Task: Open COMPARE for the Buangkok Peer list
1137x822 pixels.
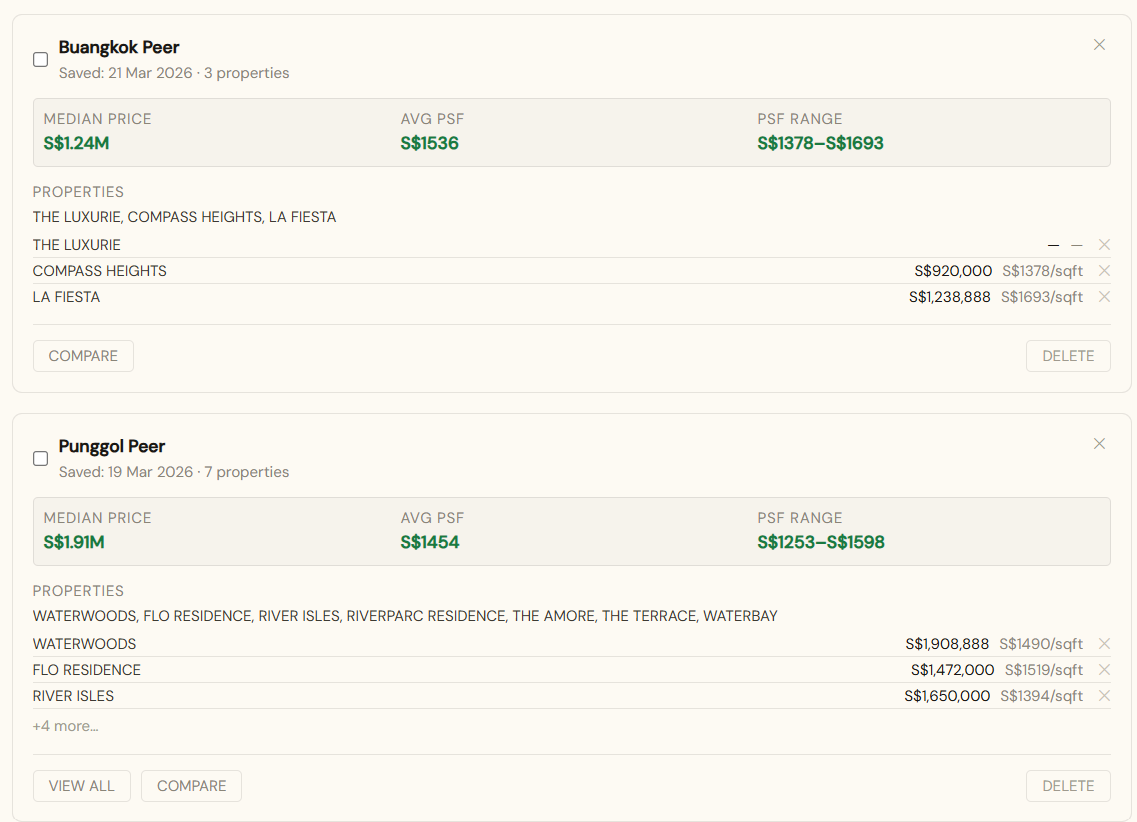Action: coord(83,355)
